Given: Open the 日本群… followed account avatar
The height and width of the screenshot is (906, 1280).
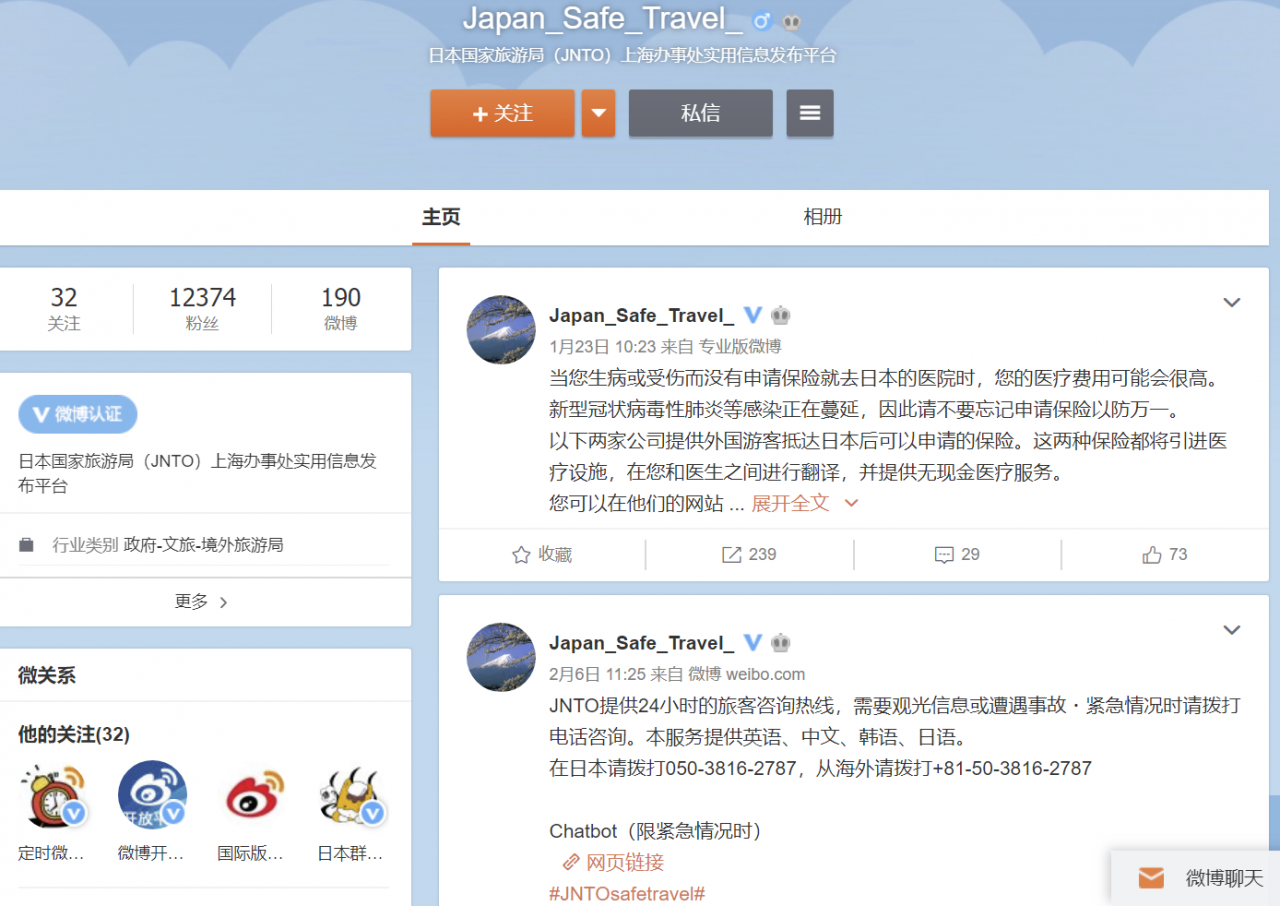Looking at the screenshot, I should [x=351, y=795].
